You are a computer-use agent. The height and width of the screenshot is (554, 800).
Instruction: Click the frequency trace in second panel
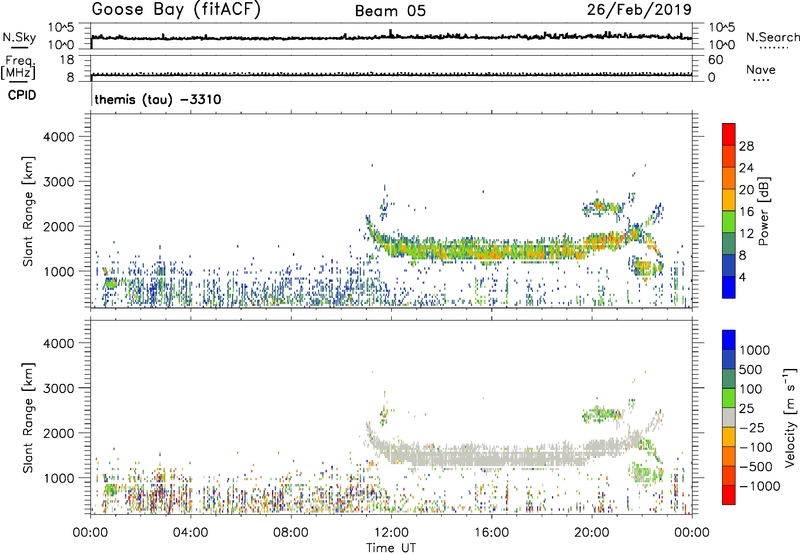pos(391,74)
